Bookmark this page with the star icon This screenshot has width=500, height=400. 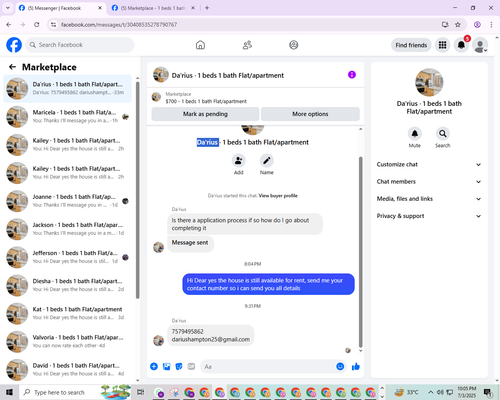pos(458,25)
